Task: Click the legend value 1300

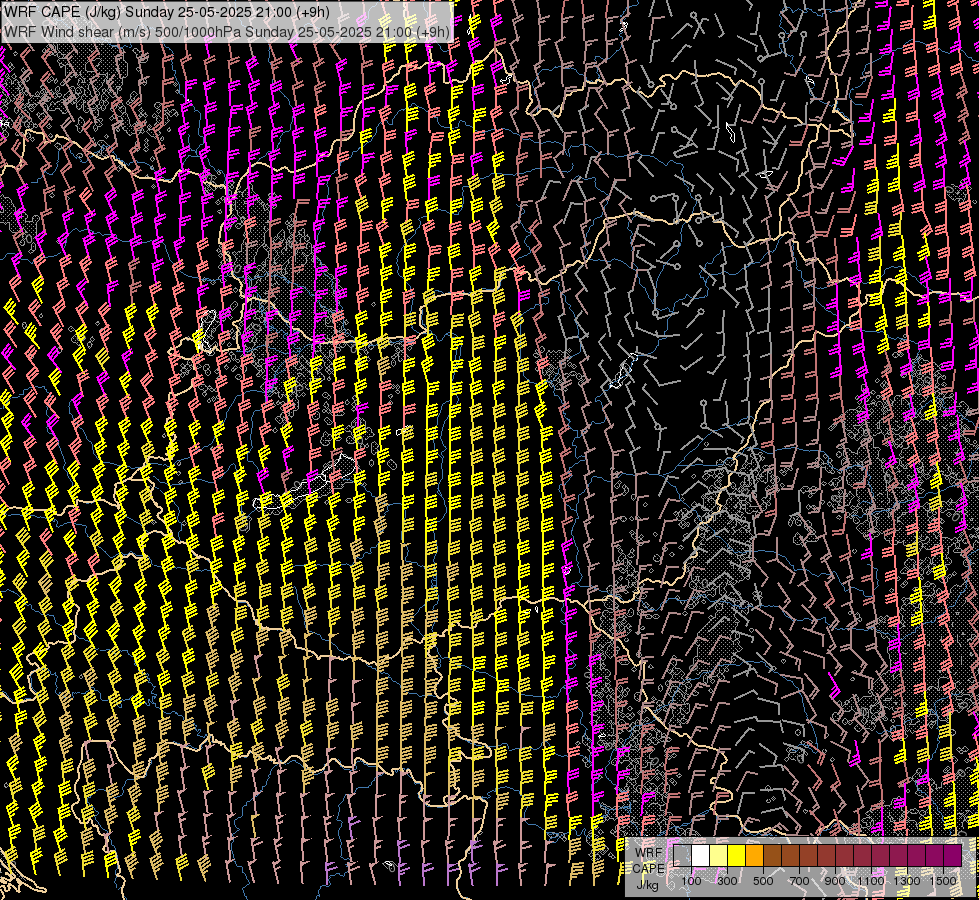Action: (907, 881)
